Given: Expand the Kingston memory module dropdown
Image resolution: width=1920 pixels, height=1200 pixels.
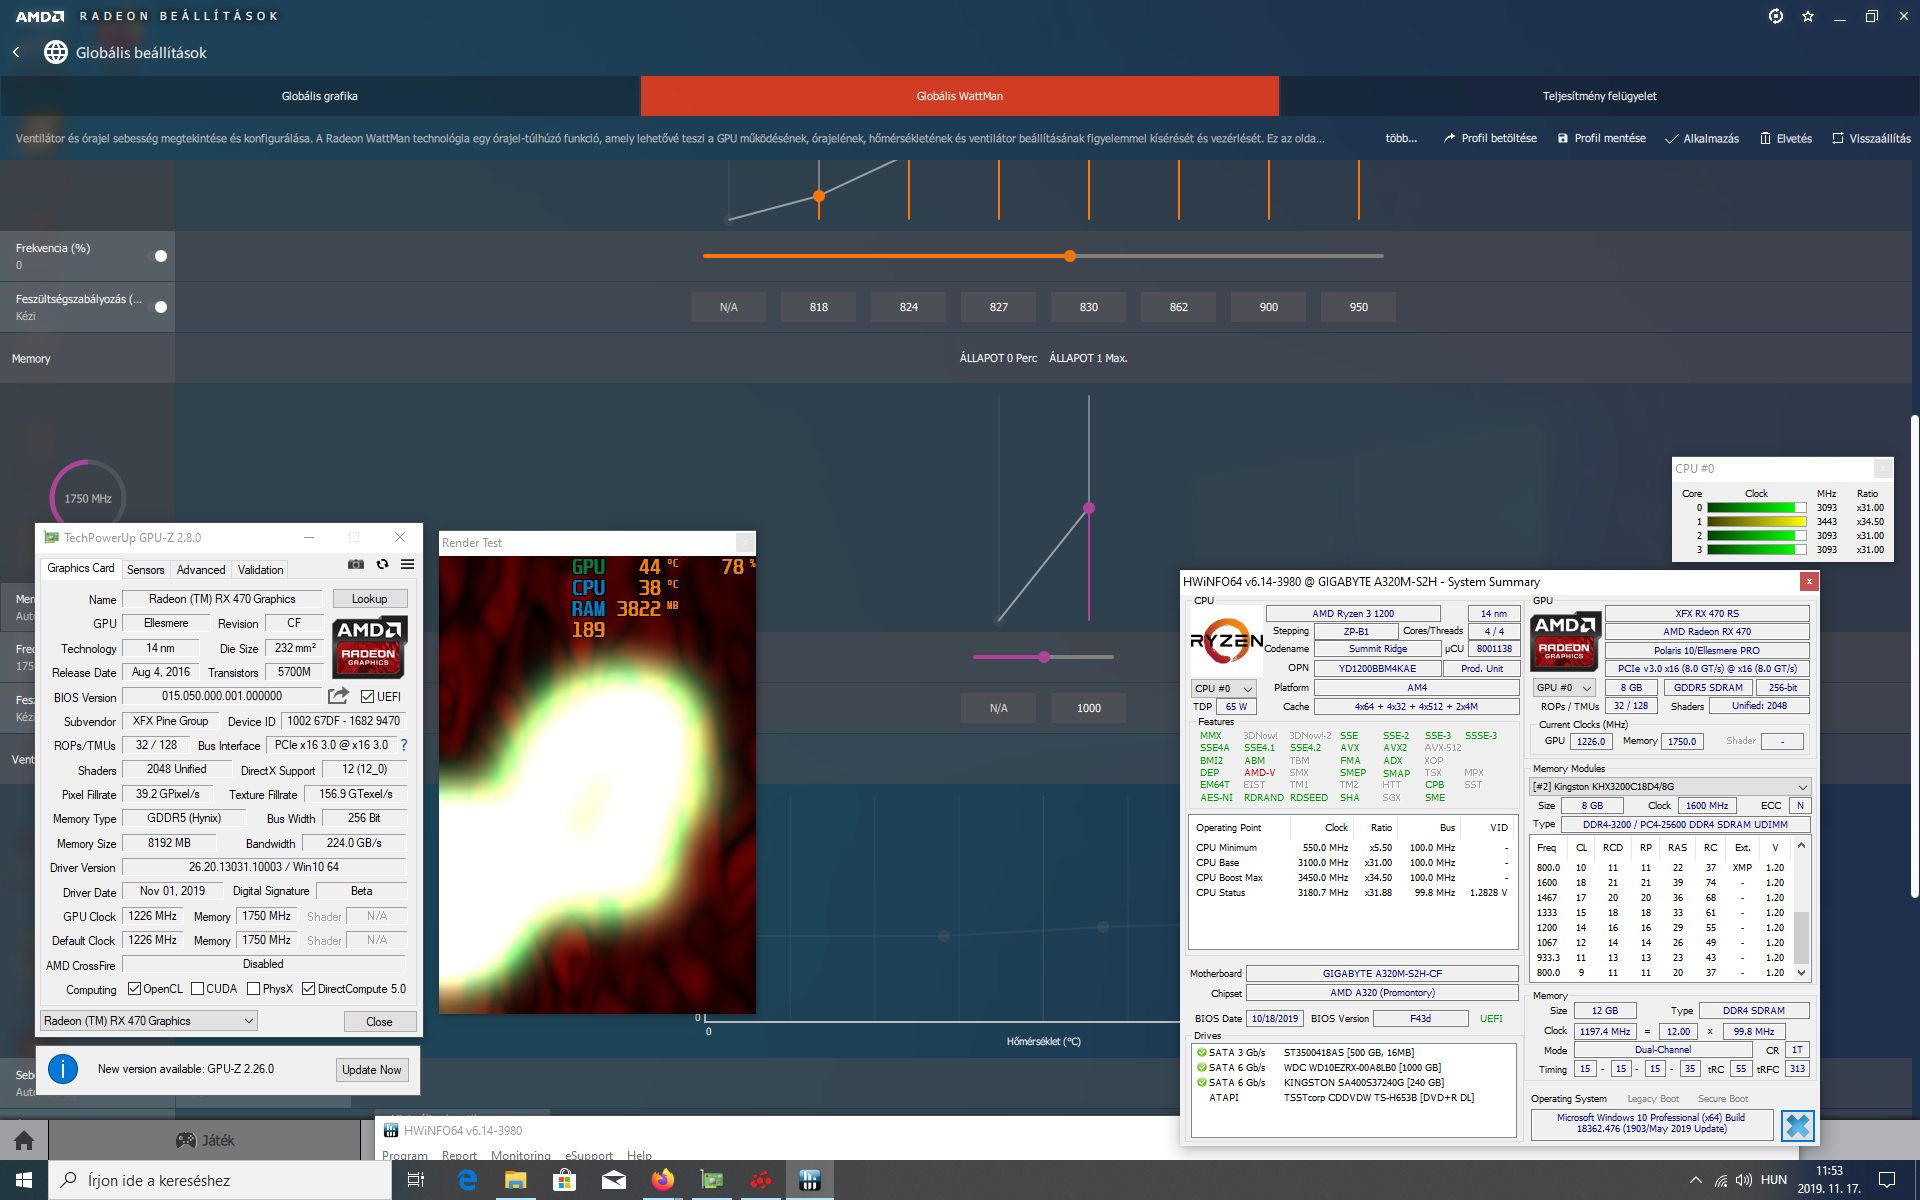Looking at the screenshot, I should (1670, 787).
